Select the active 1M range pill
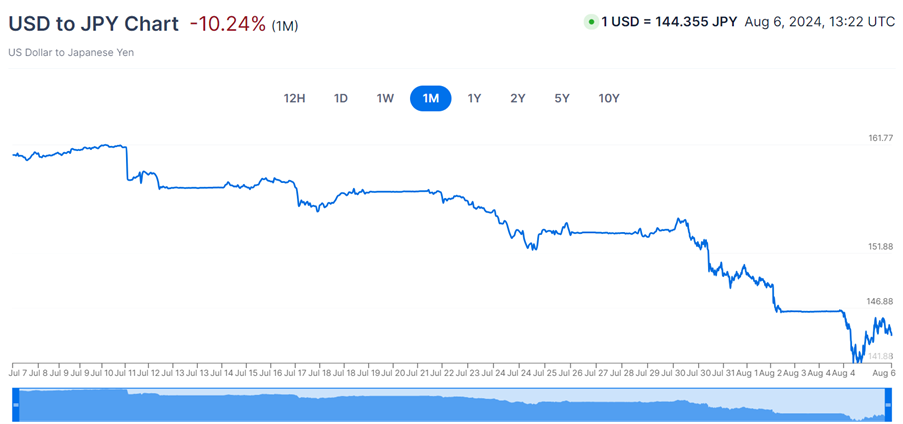Screen dimensions: 903x424 (x=431, y=98)
